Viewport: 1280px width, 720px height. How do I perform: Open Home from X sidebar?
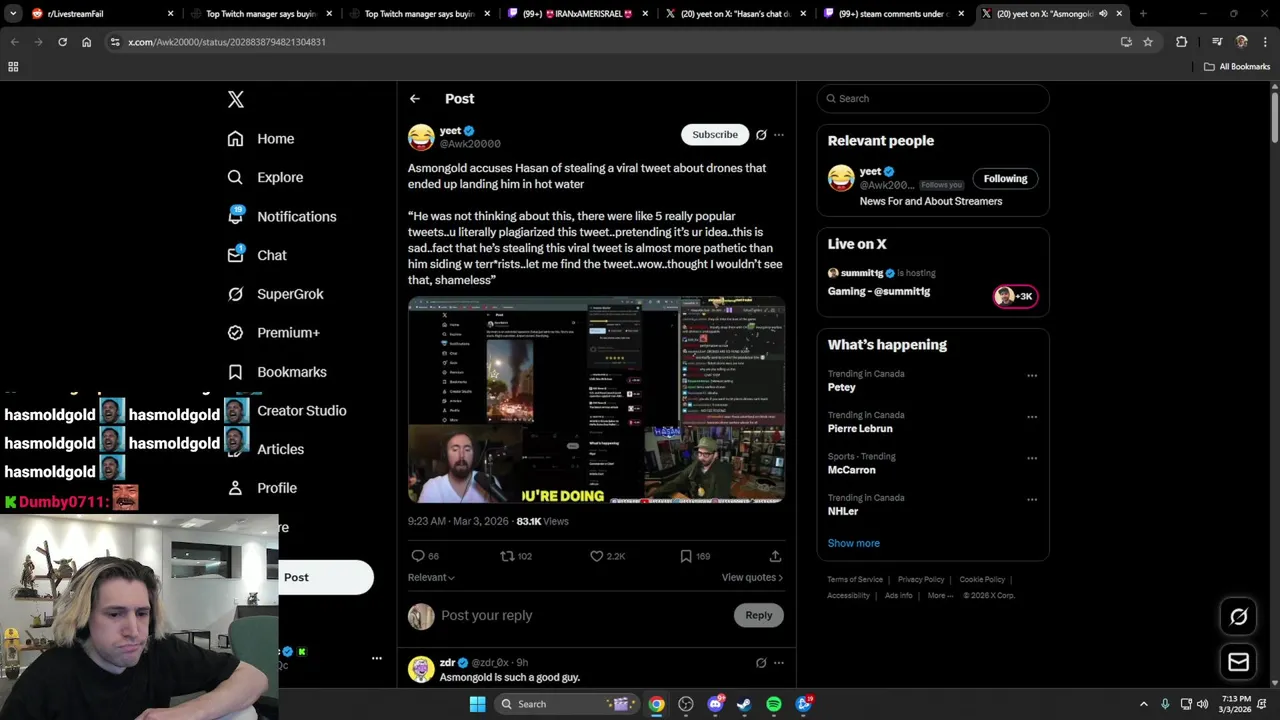[x=261, y=139]
